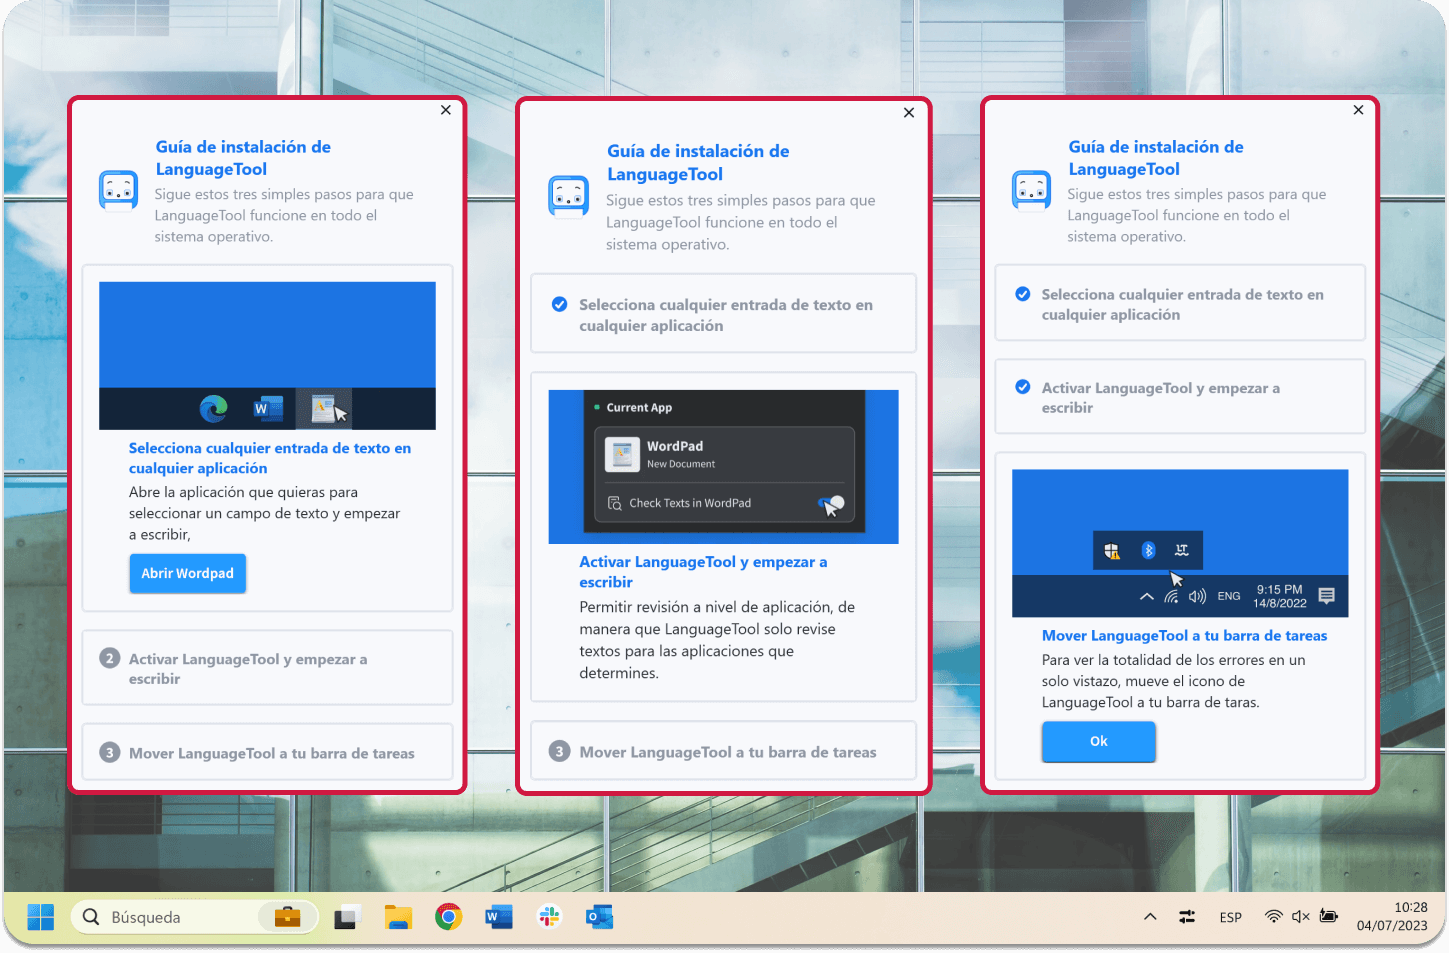Viewport: 1449px width, 953px height.
Task: Open File Explorer from the taskbar
Action: (x=398, y=917)
